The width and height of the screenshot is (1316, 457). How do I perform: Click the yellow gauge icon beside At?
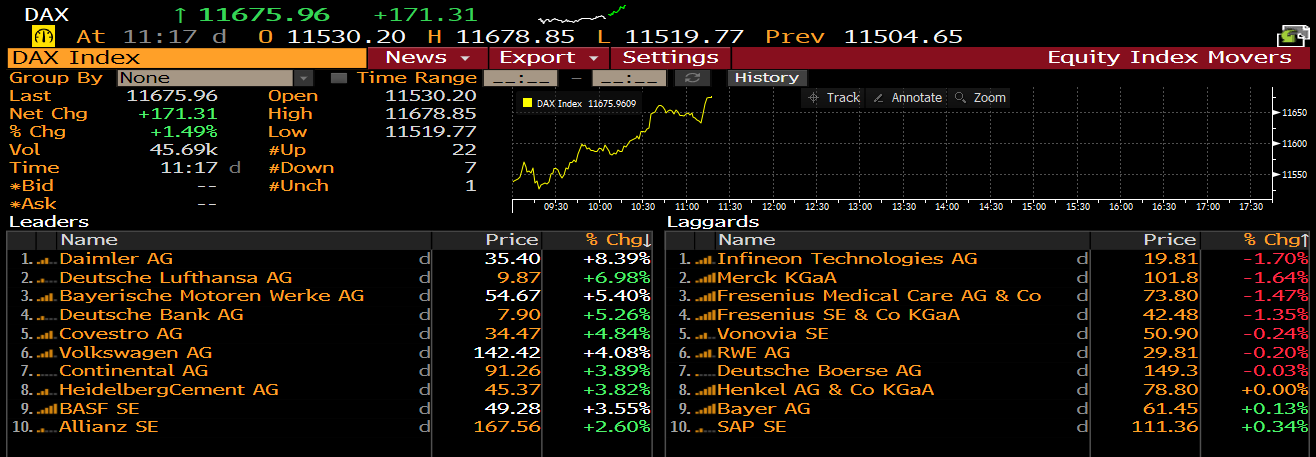[44, 36]
